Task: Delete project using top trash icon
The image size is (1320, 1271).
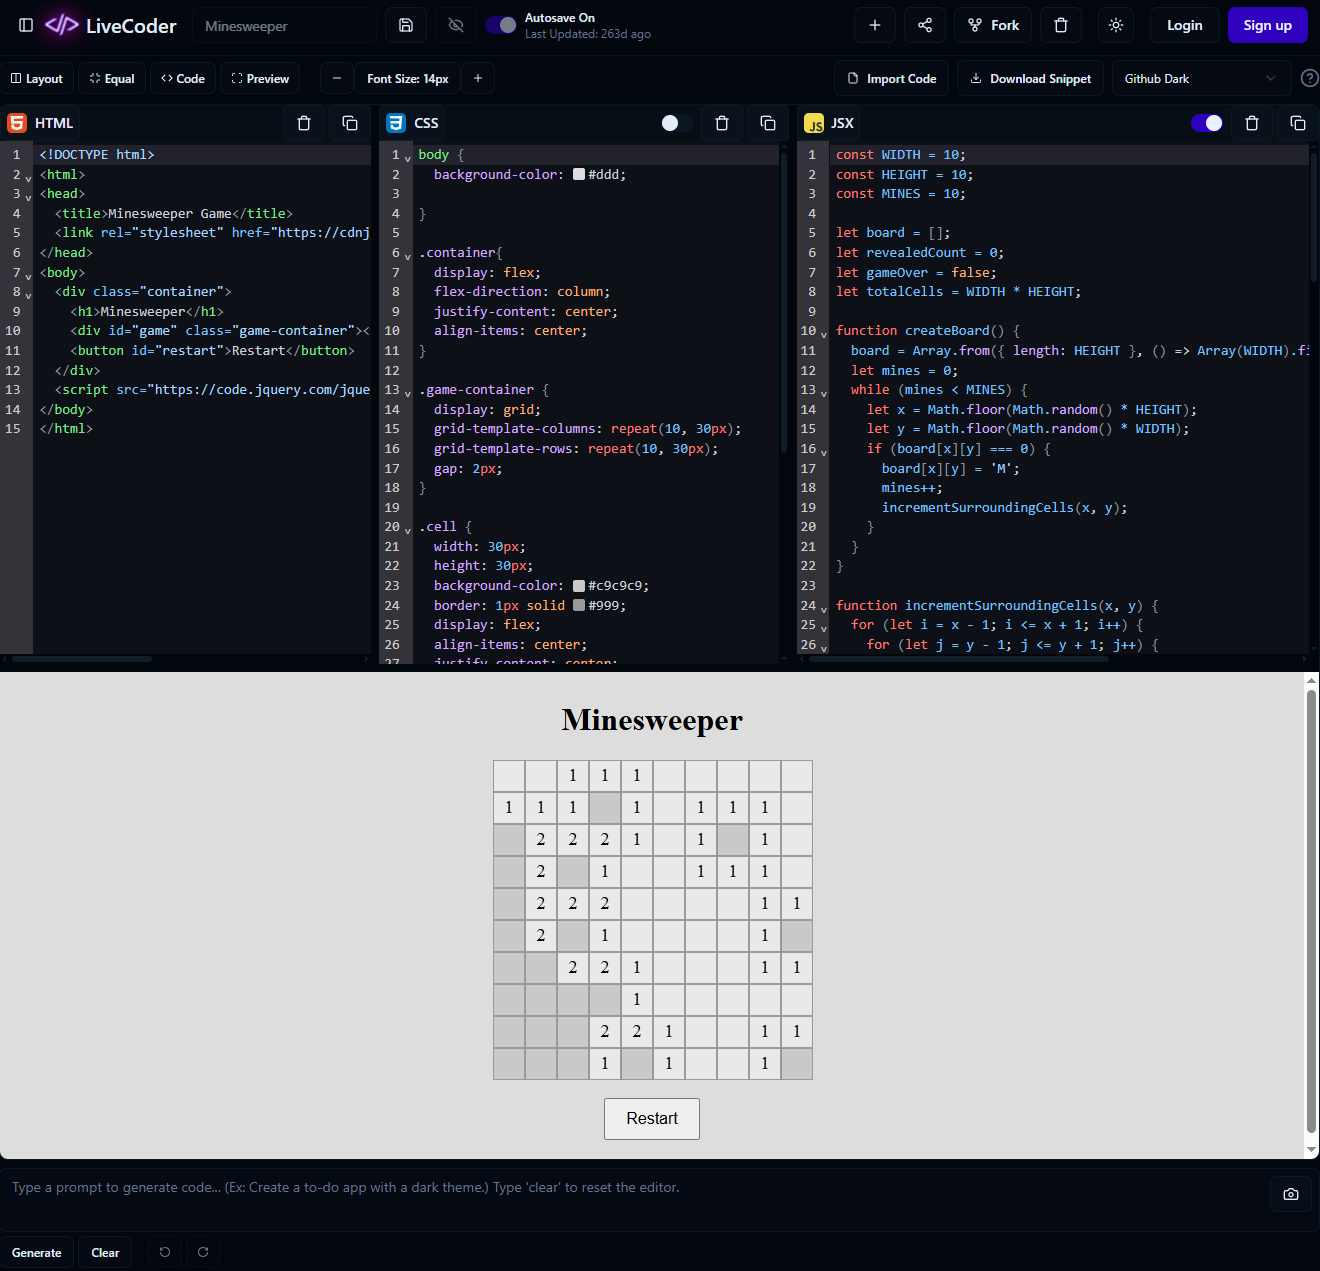Action: coord(1061,25)
